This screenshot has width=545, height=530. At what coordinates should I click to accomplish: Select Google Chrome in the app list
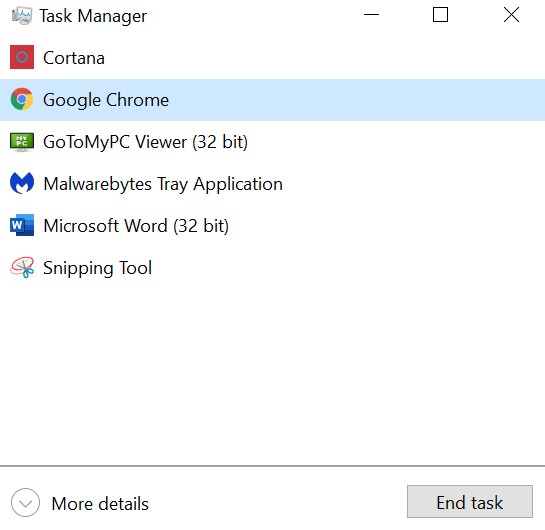272,100
